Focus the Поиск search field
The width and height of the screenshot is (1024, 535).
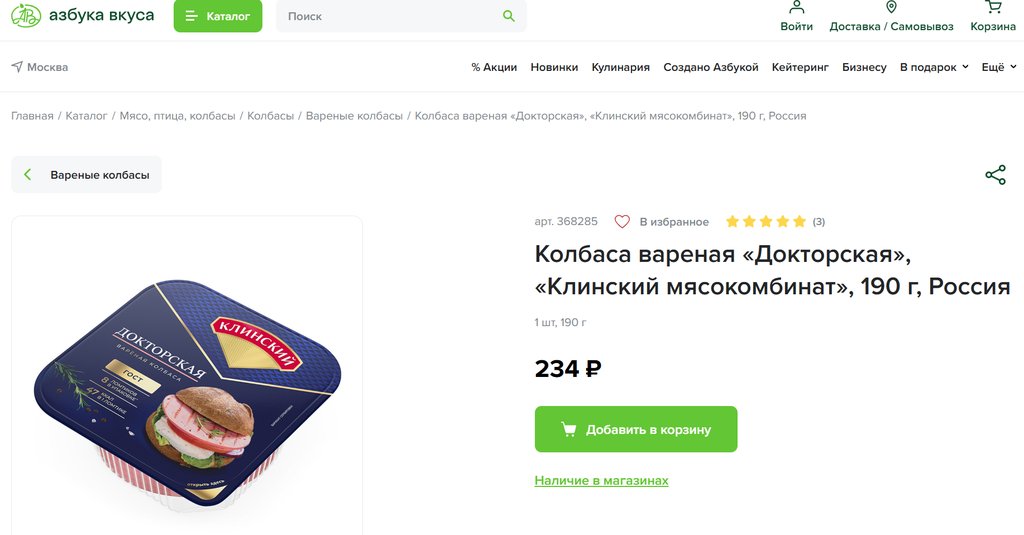tap(392, 16)
